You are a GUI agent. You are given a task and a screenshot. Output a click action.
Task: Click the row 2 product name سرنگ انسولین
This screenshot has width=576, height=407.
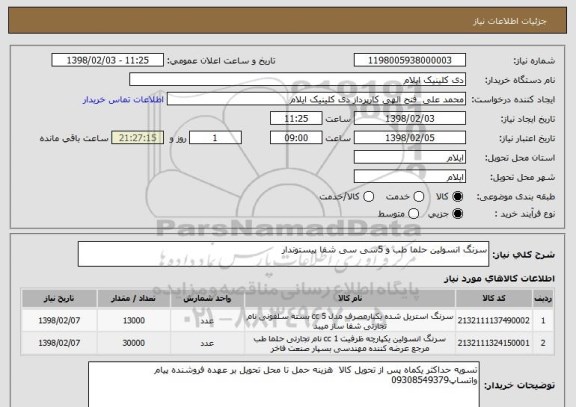click(350, 343)
